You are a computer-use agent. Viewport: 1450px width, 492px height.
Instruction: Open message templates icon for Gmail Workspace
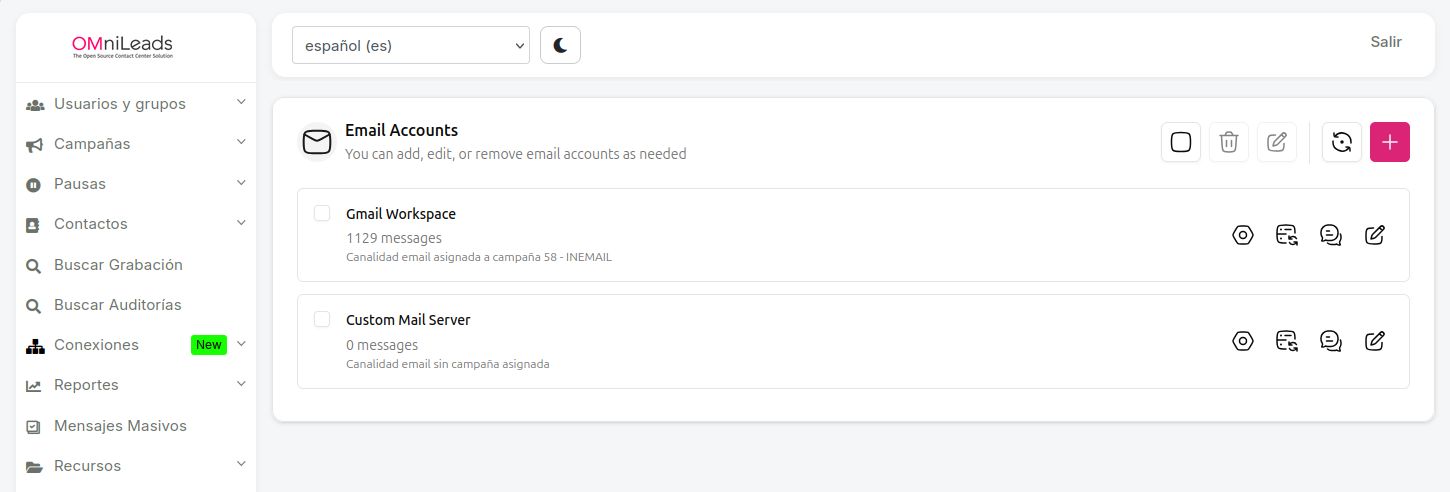(1287, 235)
